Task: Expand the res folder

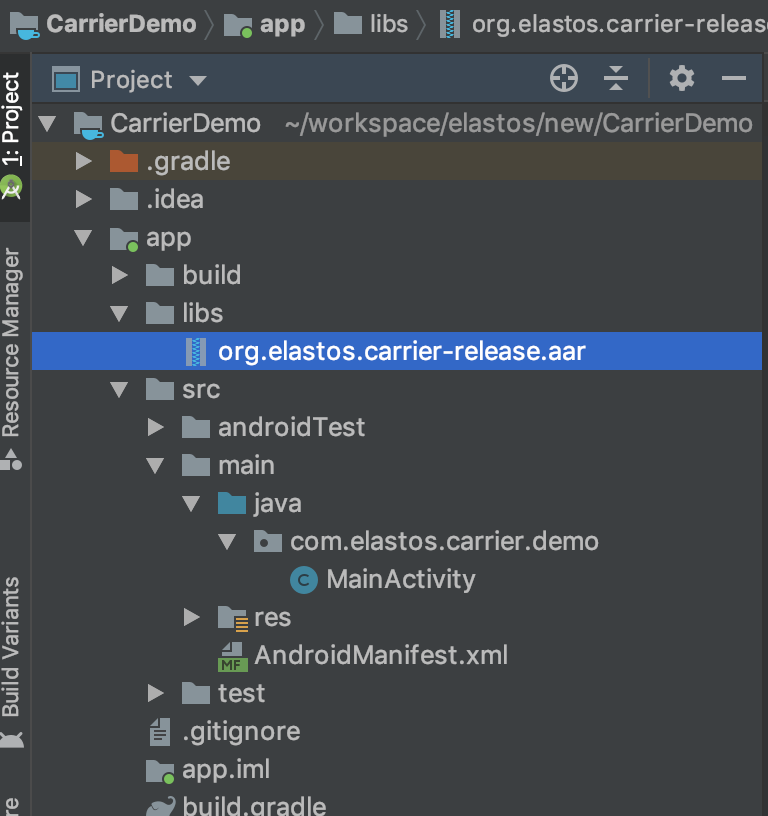Action: (191, 618)
